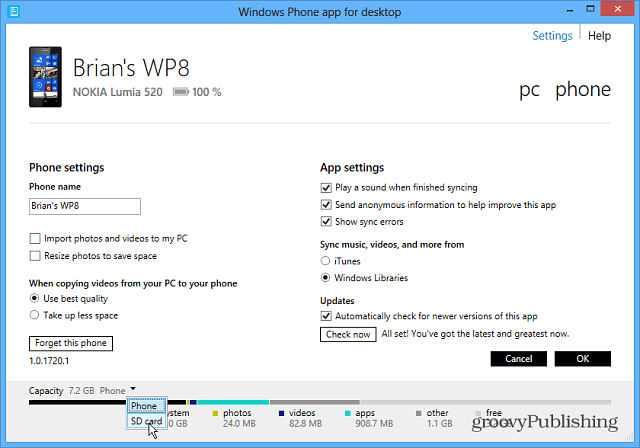Click the Brian's WP8 heading
The width and height of the screenshot is (640, 448).
coord(131,67)
